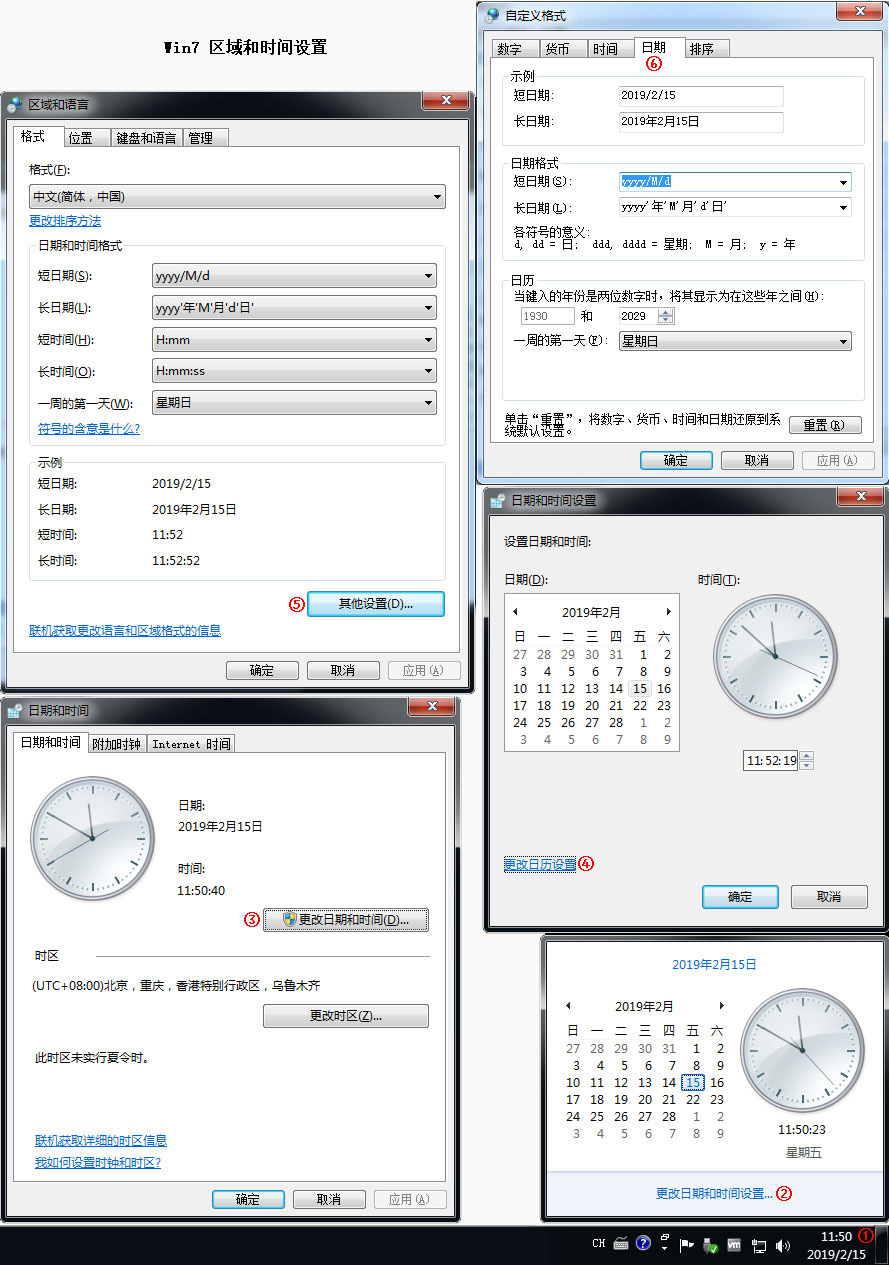Go to previous month in taskbar clock flyout
Screen dimensions: 889x1265
(568, 1006)
